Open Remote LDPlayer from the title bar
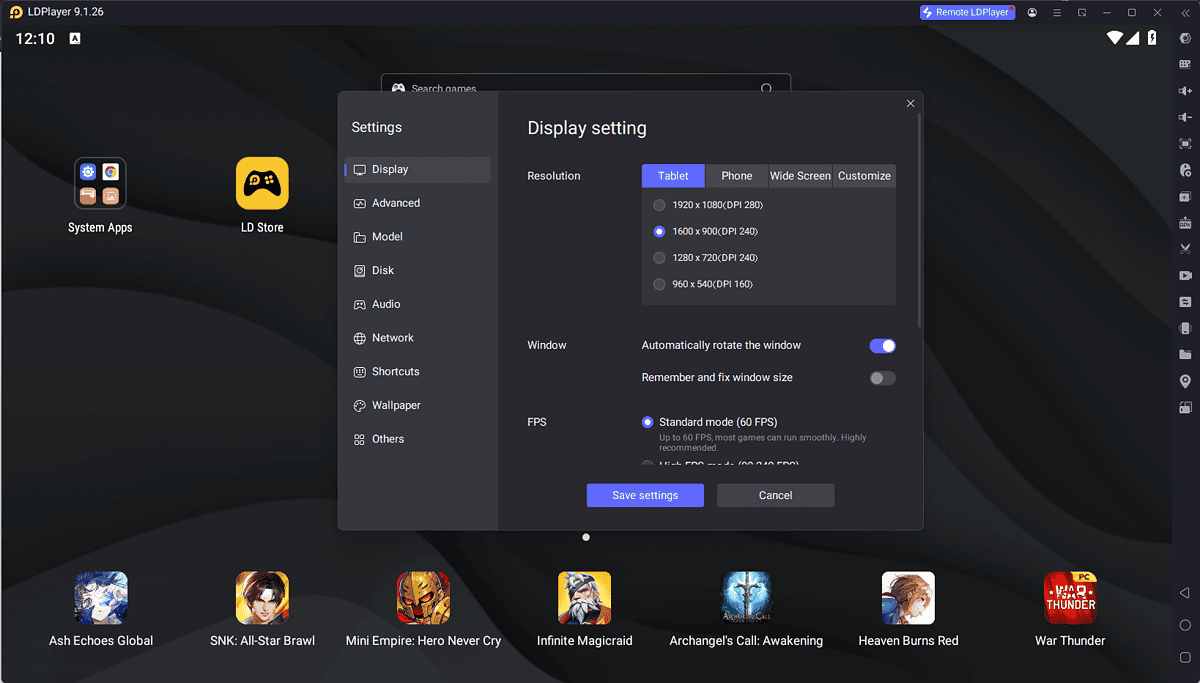Screen dimensions: 1200x683 (x=966, y=12)
